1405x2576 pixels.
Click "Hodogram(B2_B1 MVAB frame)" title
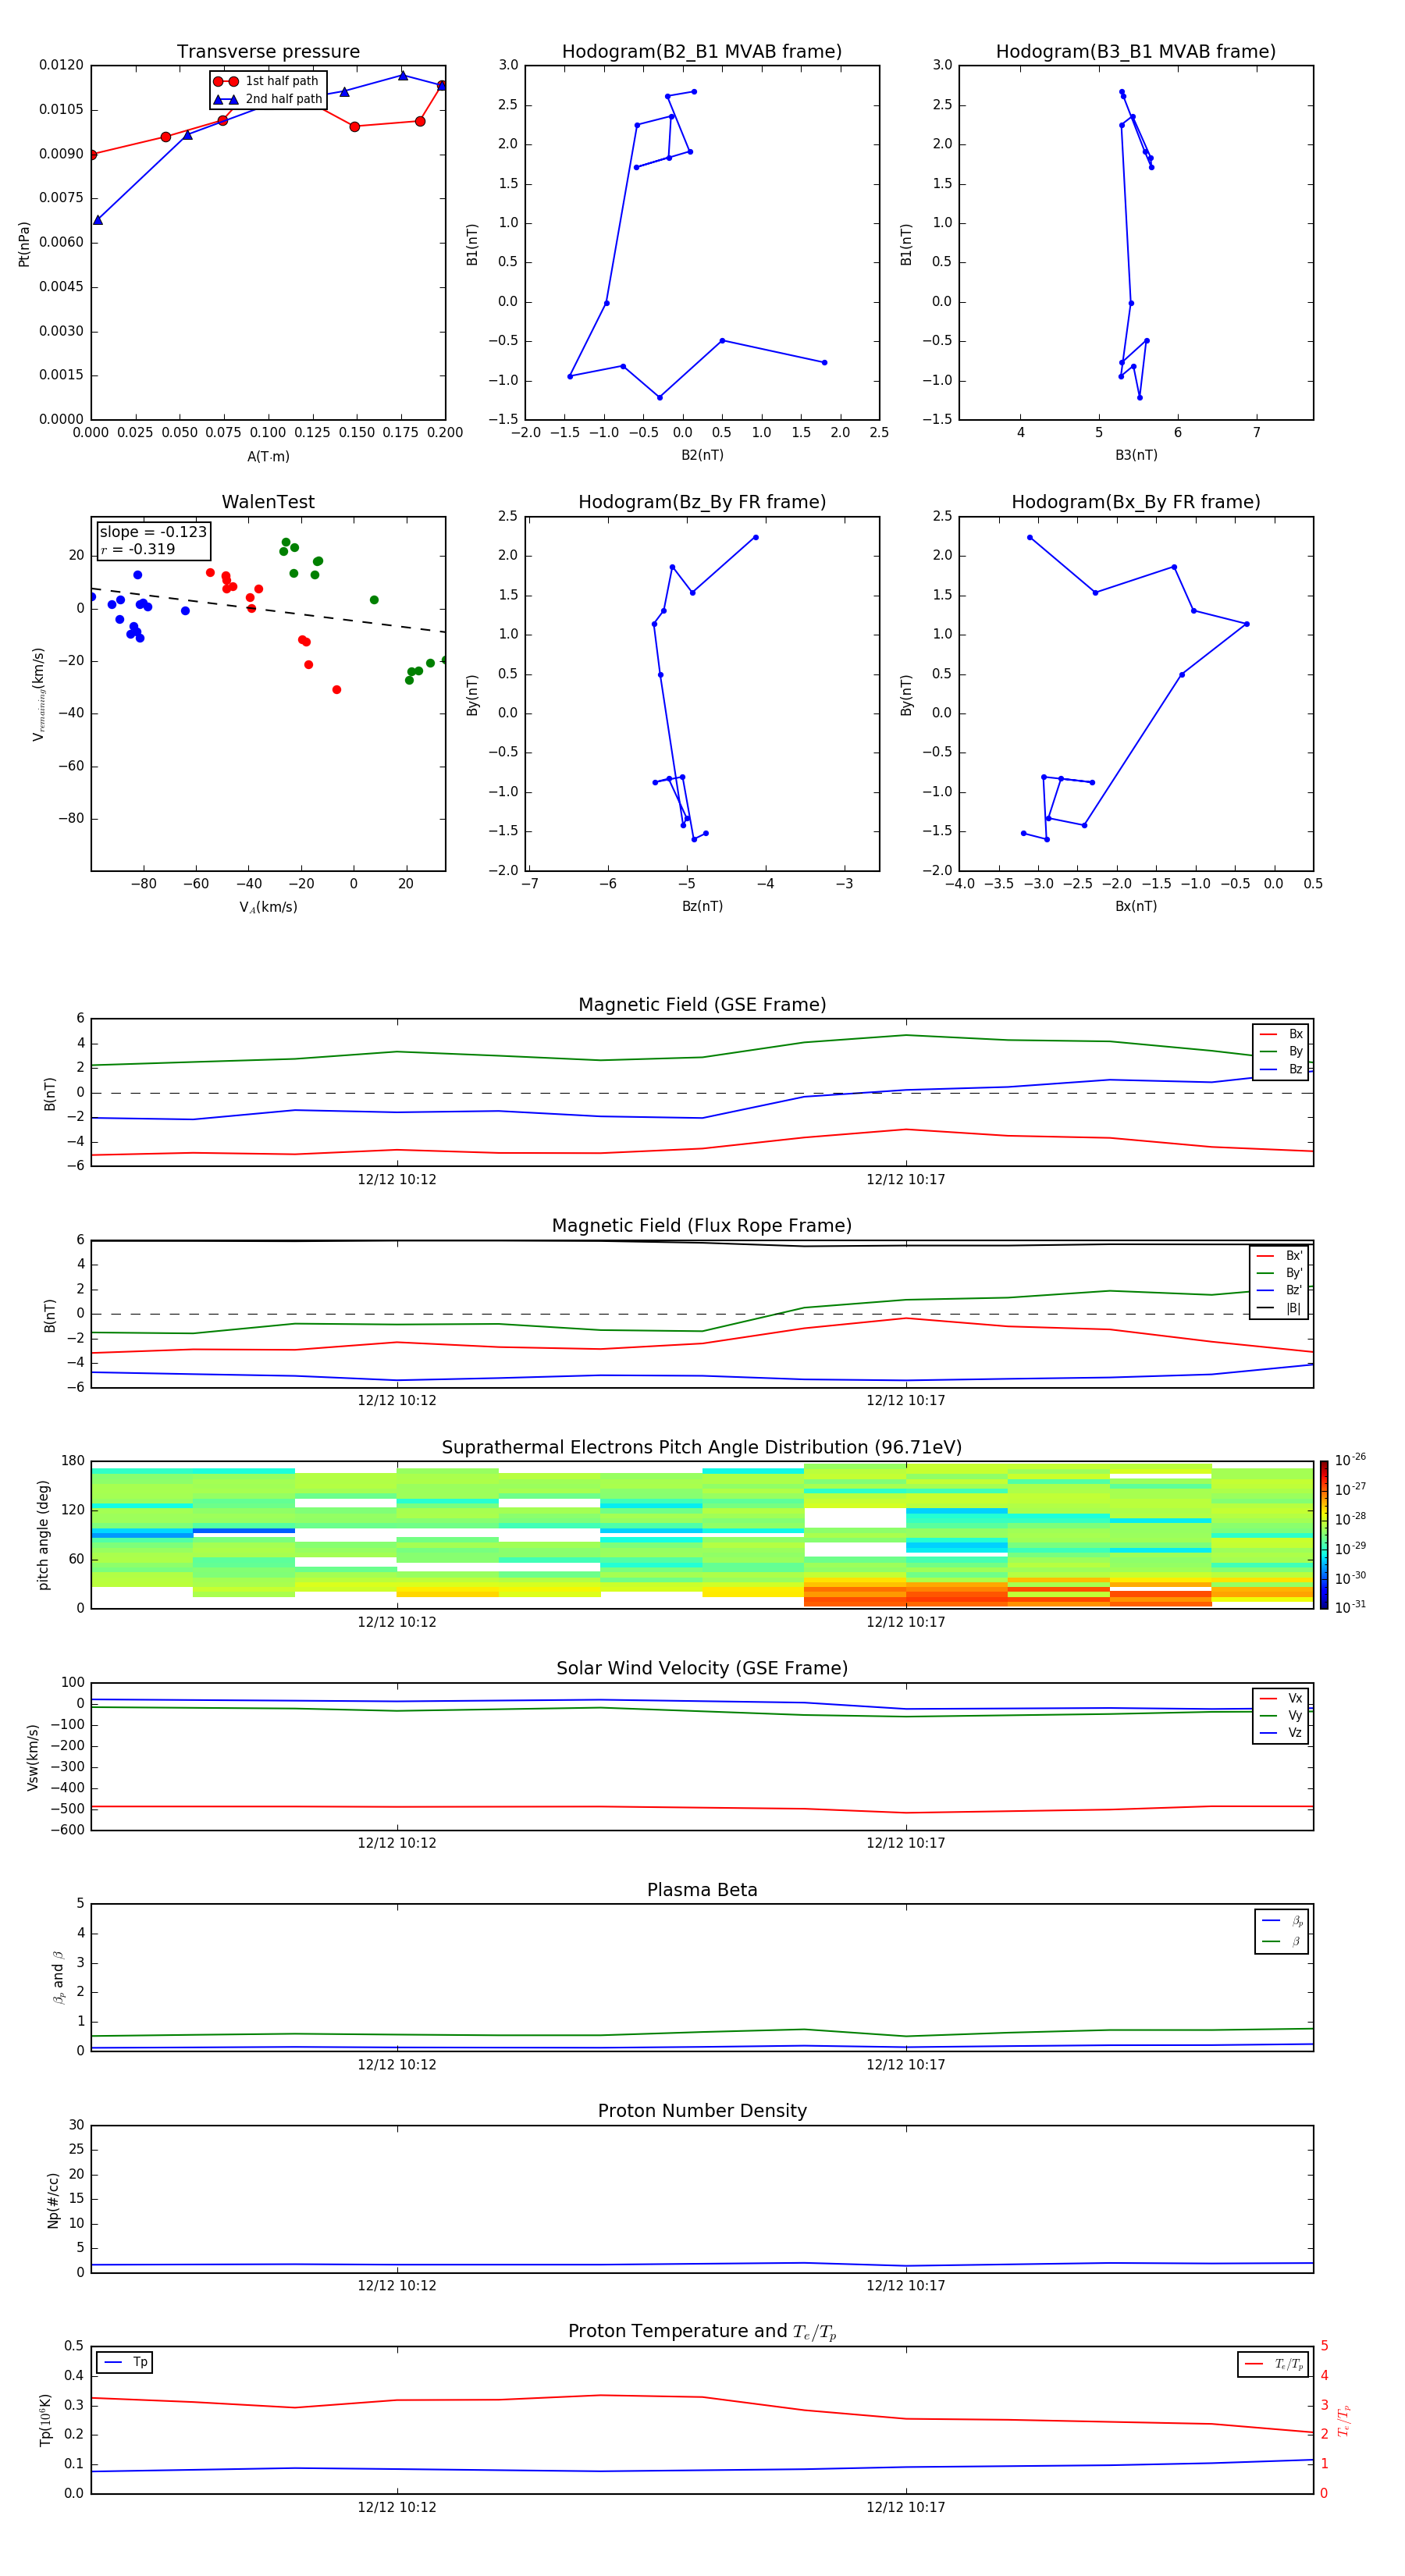click(702, 52)
